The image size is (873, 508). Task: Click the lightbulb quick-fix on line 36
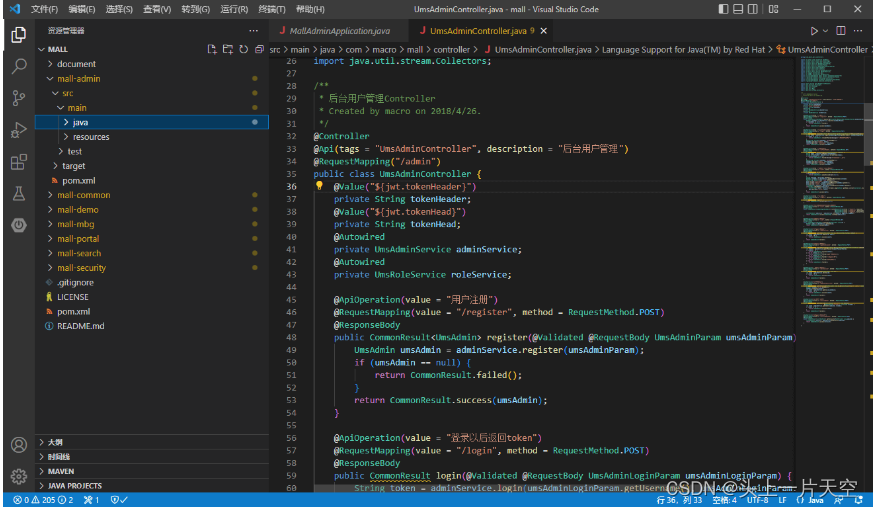coord(319,185)
